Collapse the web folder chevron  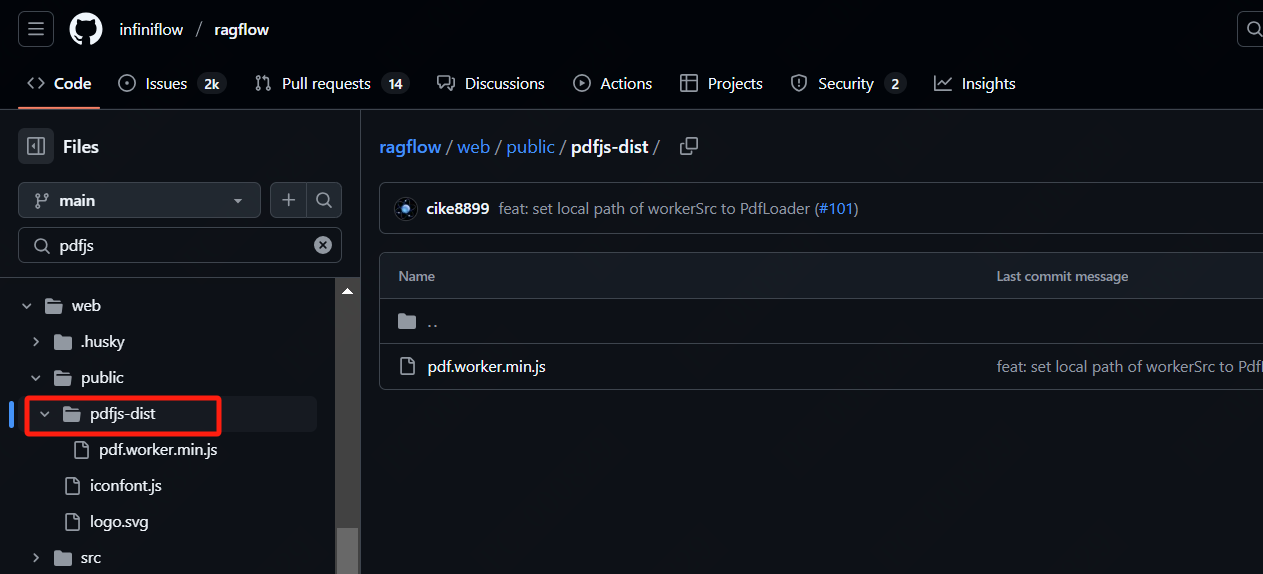click(27, 306)
